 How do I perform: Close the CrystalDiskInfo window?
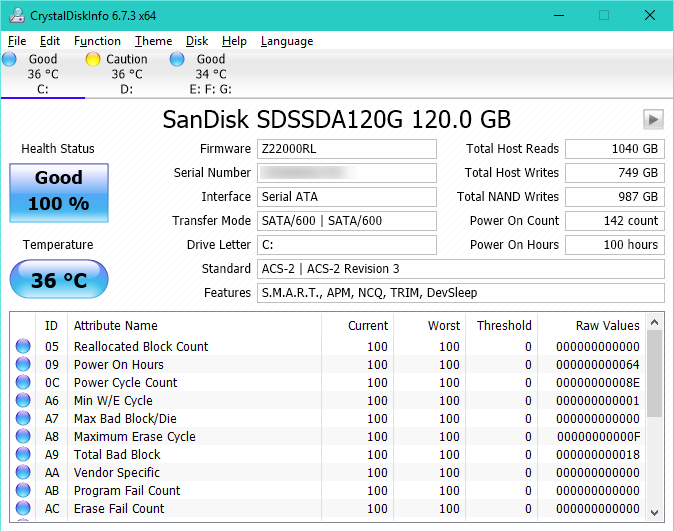650,15
